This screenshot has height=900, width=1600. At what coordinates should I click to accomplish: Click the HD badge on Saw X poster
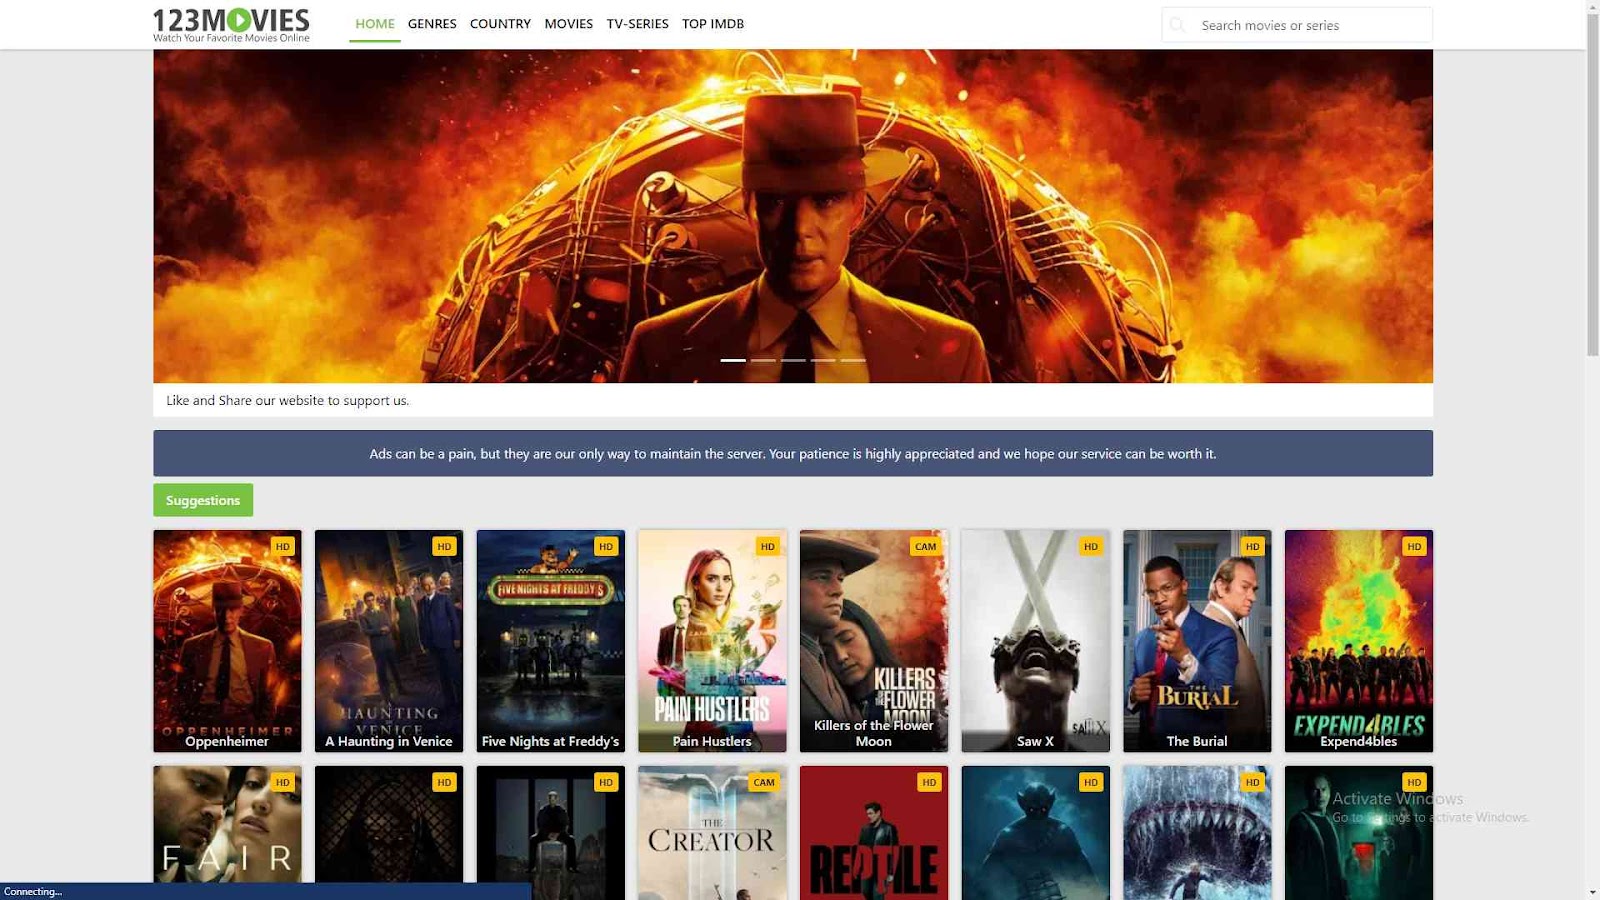[x=1091, y=546]
